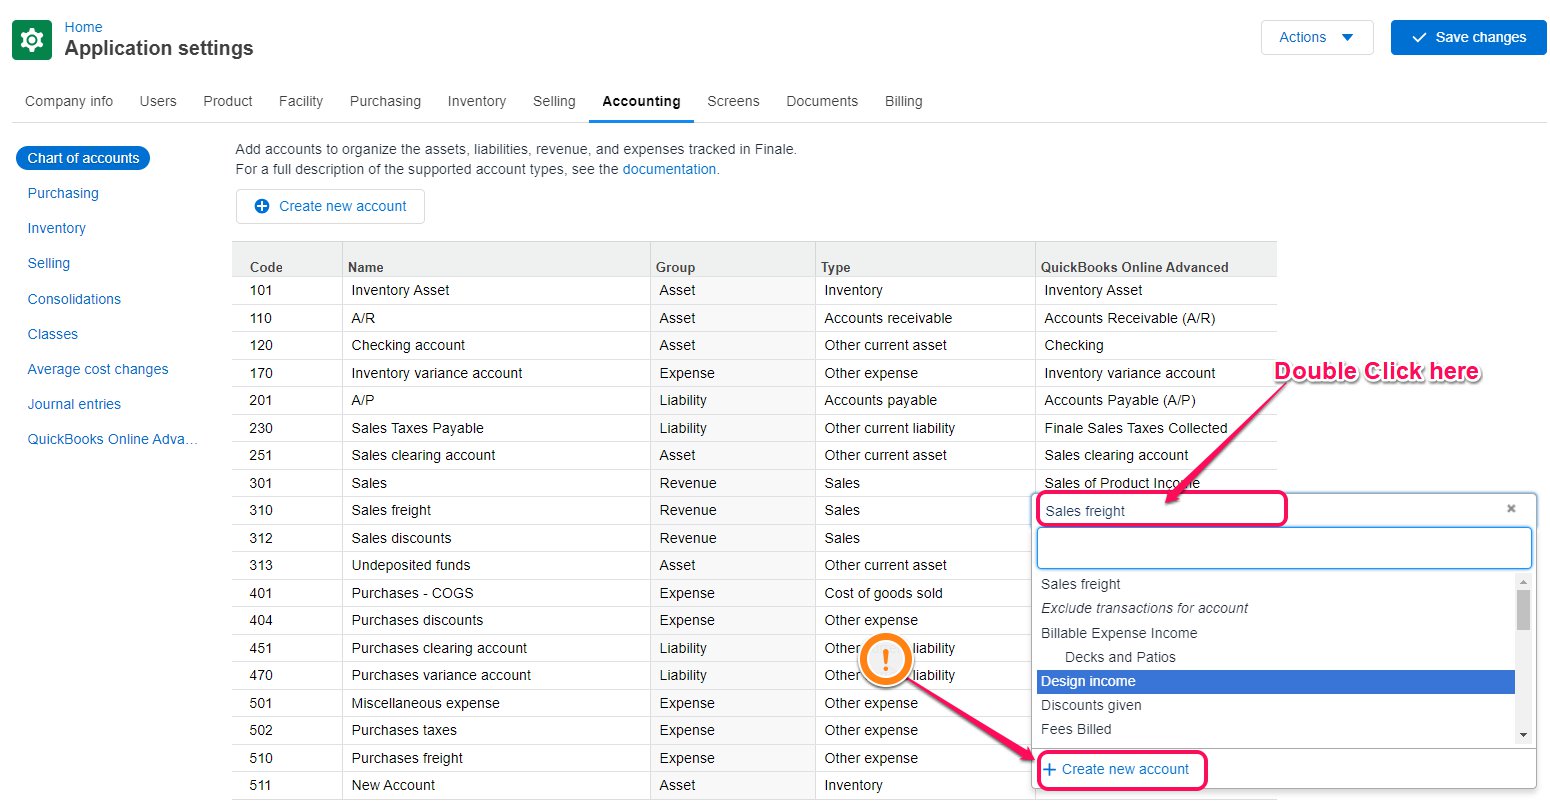The height and width of the screenshot is (805, 1550).
Task: Switch to the Purchasing tab
Action: click(x=385, y=101)
